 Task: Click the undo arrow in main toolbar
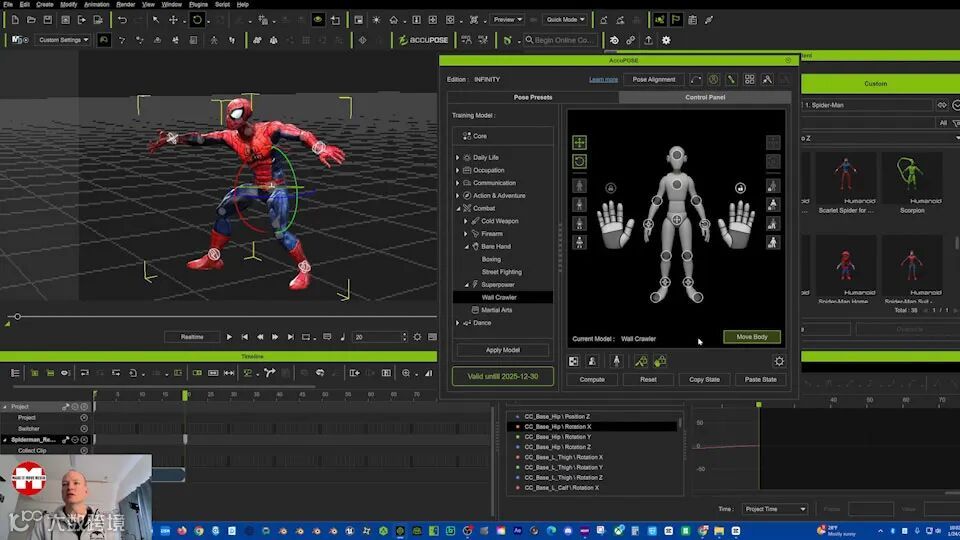122,19
